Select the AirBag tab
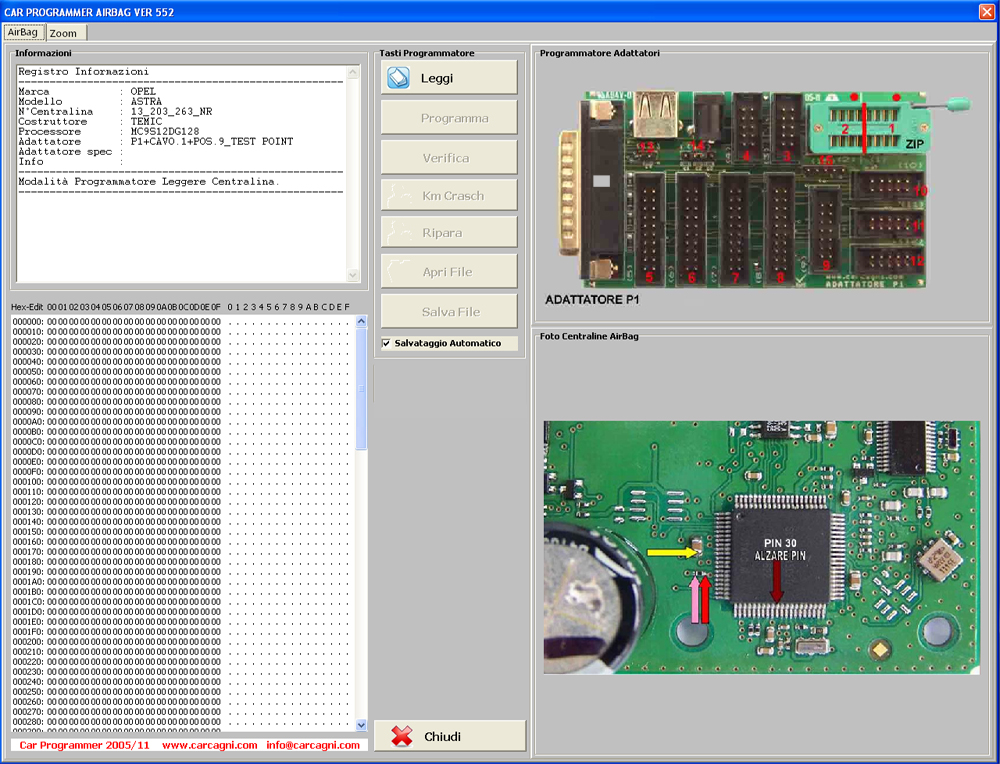Screen dimensions: 1000x764 pyautogui.click(x=22, y=32)
